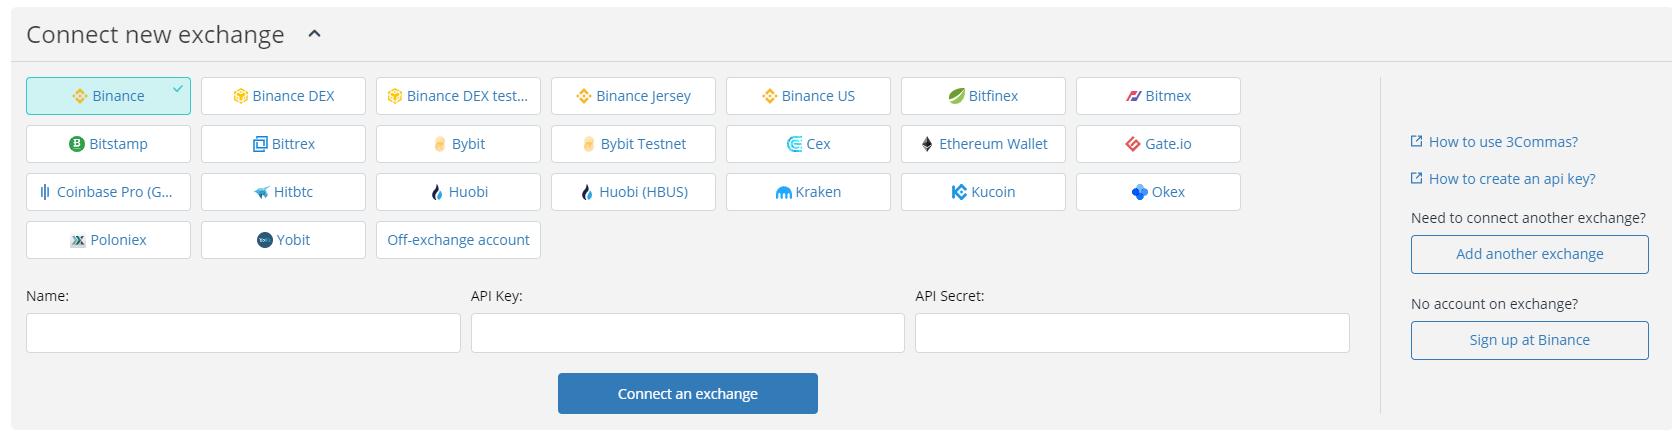The image size is (1672, 431).
Task: Switch selection to Binance US
Action: pos(808,96)
